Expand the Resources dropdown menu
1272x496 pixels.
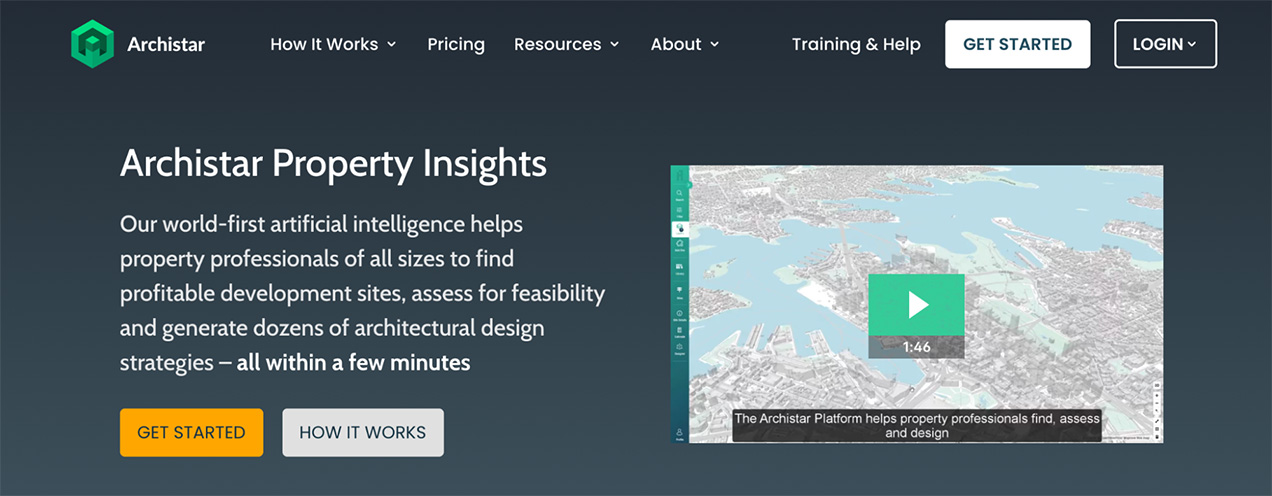pyautogui.click(x=566, y=44)
